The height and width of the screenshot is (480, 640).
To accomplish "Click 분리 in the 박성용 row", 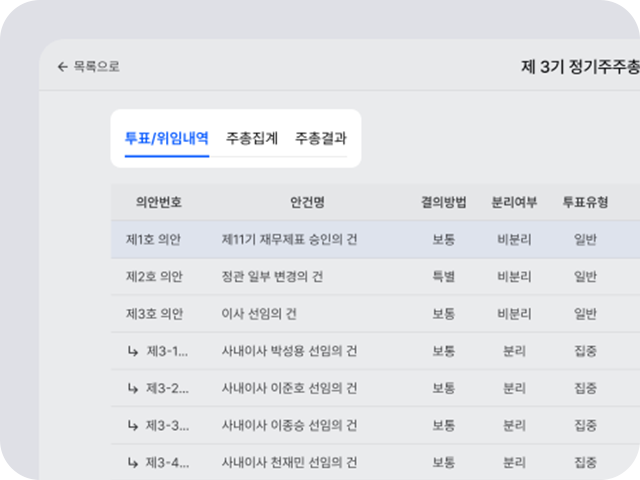I will coord(514,351).
